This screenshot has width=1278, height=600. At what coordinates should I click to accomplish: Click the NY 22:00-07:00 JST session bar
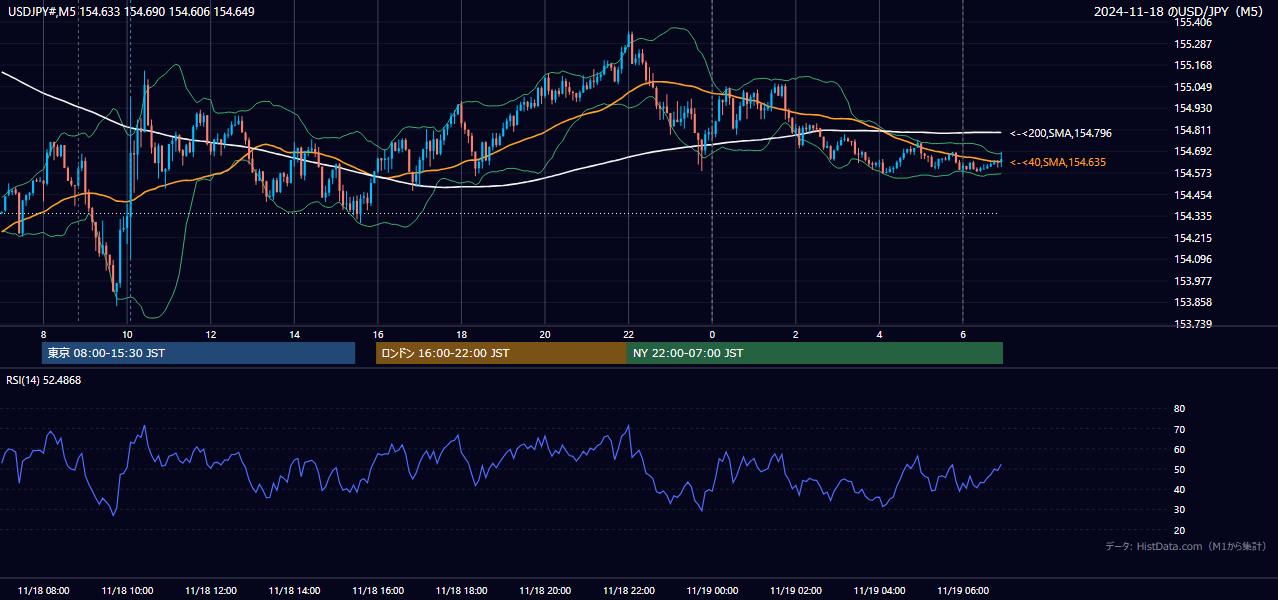pyautogui.click(x=815, y=353)
